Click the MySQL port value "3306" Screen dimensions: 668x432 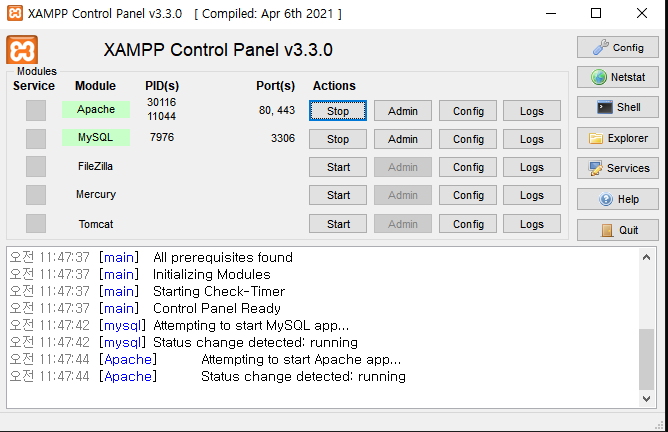(283, 138)
